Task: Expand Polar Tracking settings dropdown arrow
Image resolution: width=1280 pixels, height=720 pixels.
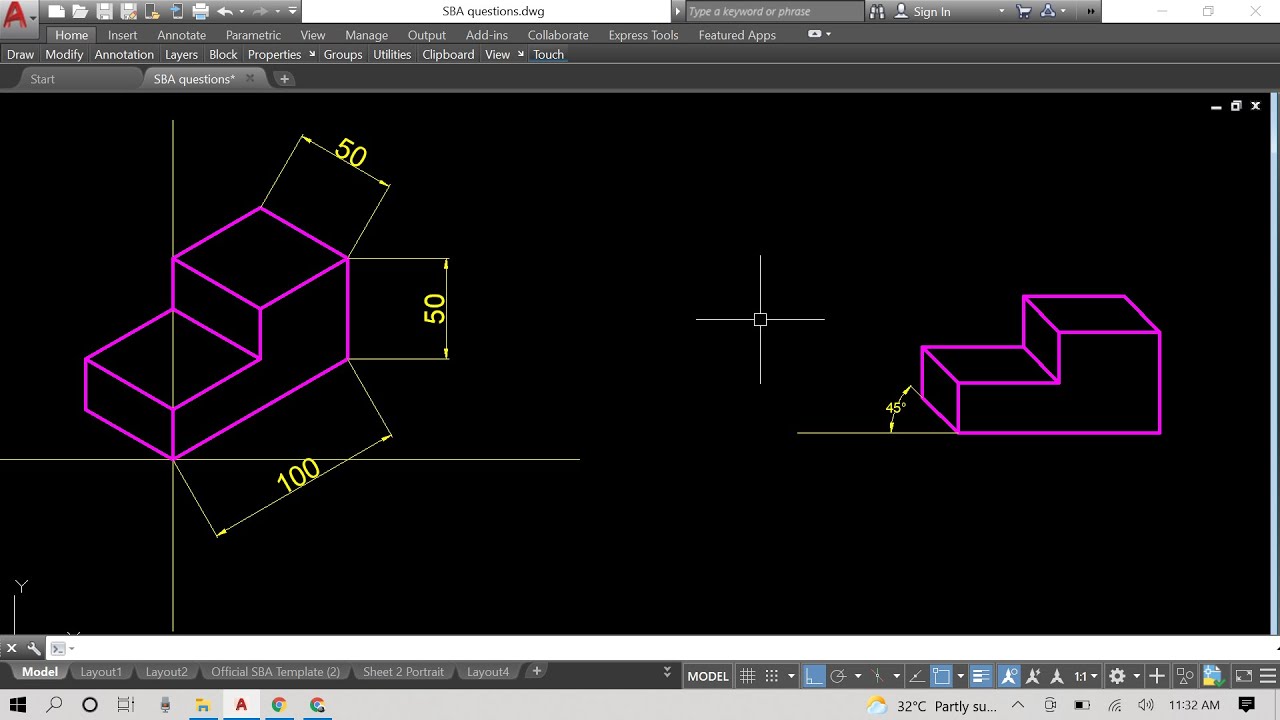Action: click(x=858, y=676)
